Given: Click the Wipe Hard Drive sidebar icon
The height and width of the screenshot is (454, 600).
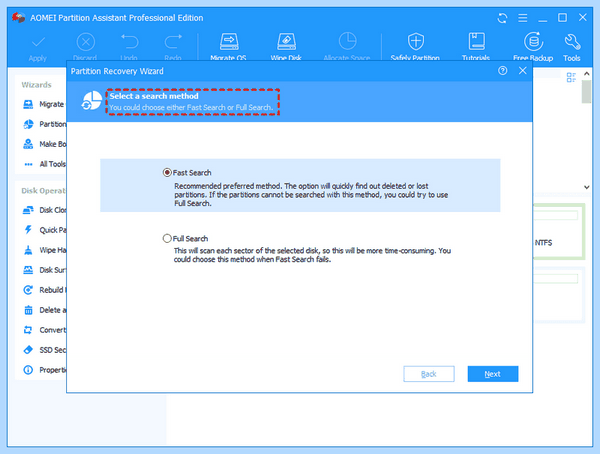Looking at the screenshot, I should pyautogui.click(x=28, y=250).
